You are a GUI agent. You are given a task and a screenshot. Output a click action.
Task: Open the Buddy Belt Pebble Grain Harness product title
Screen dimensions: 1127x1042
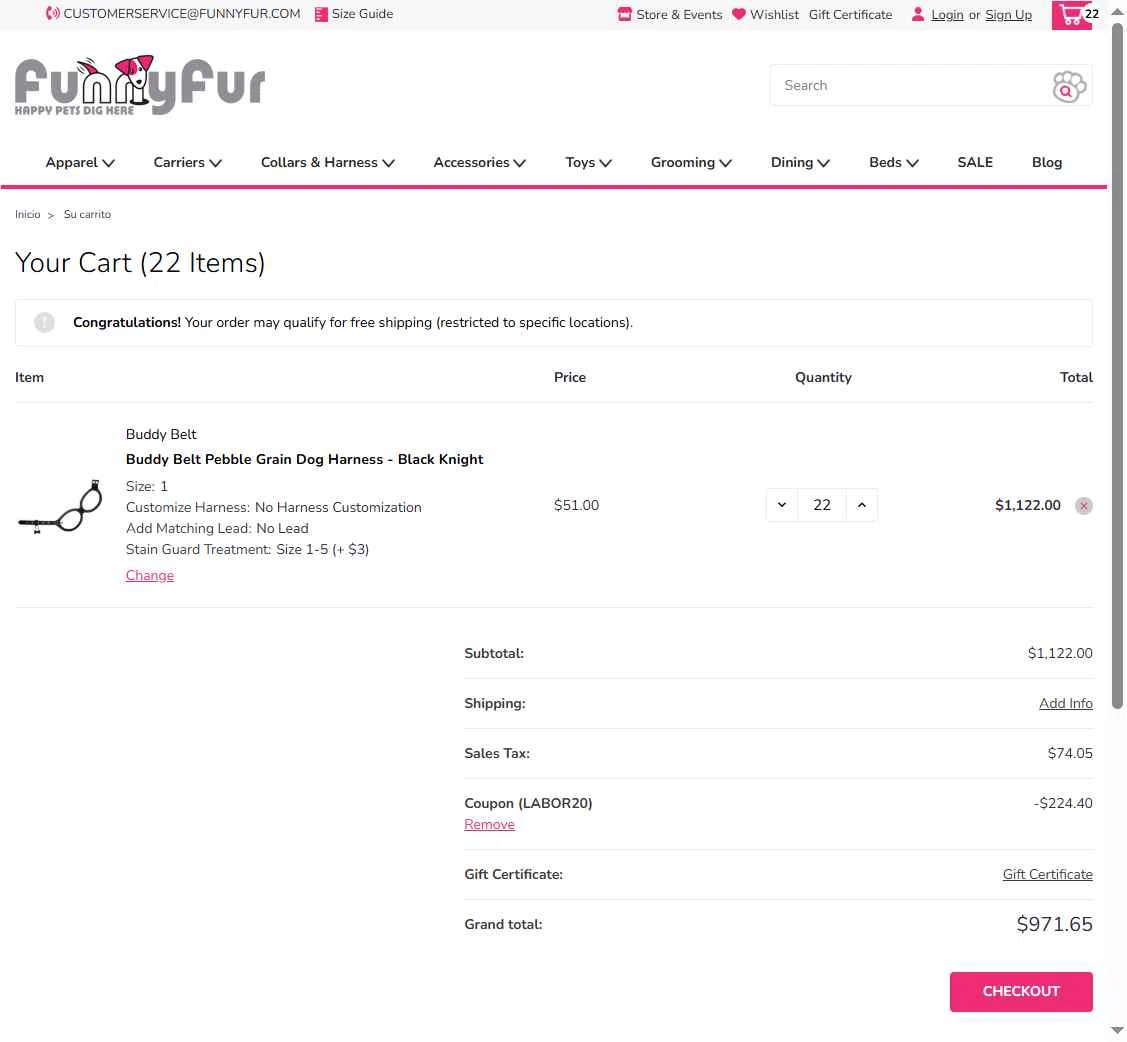[304, 459]
